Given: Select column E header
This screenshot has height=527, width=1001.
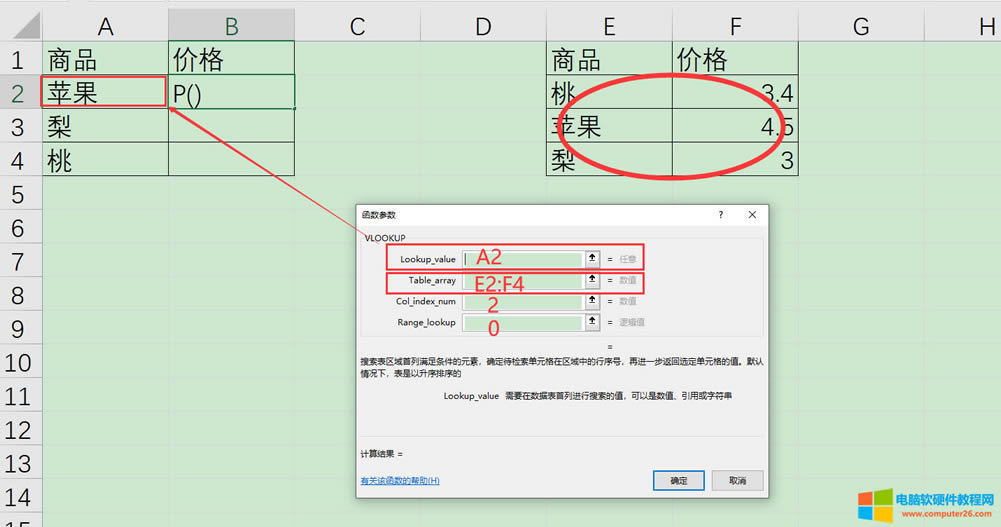Looking at the screenshot, I should [609, 27].
